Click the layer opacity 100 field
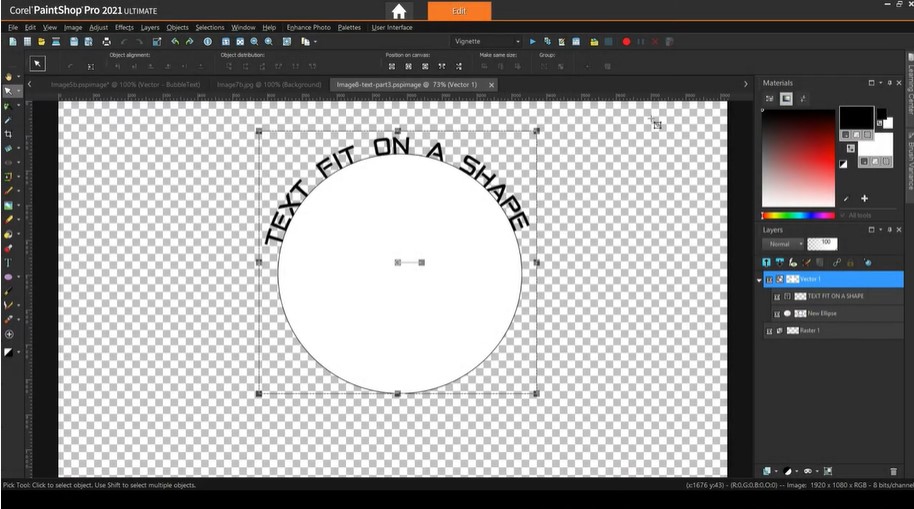Viewport: 914px width, 509px height. point(822,244)
